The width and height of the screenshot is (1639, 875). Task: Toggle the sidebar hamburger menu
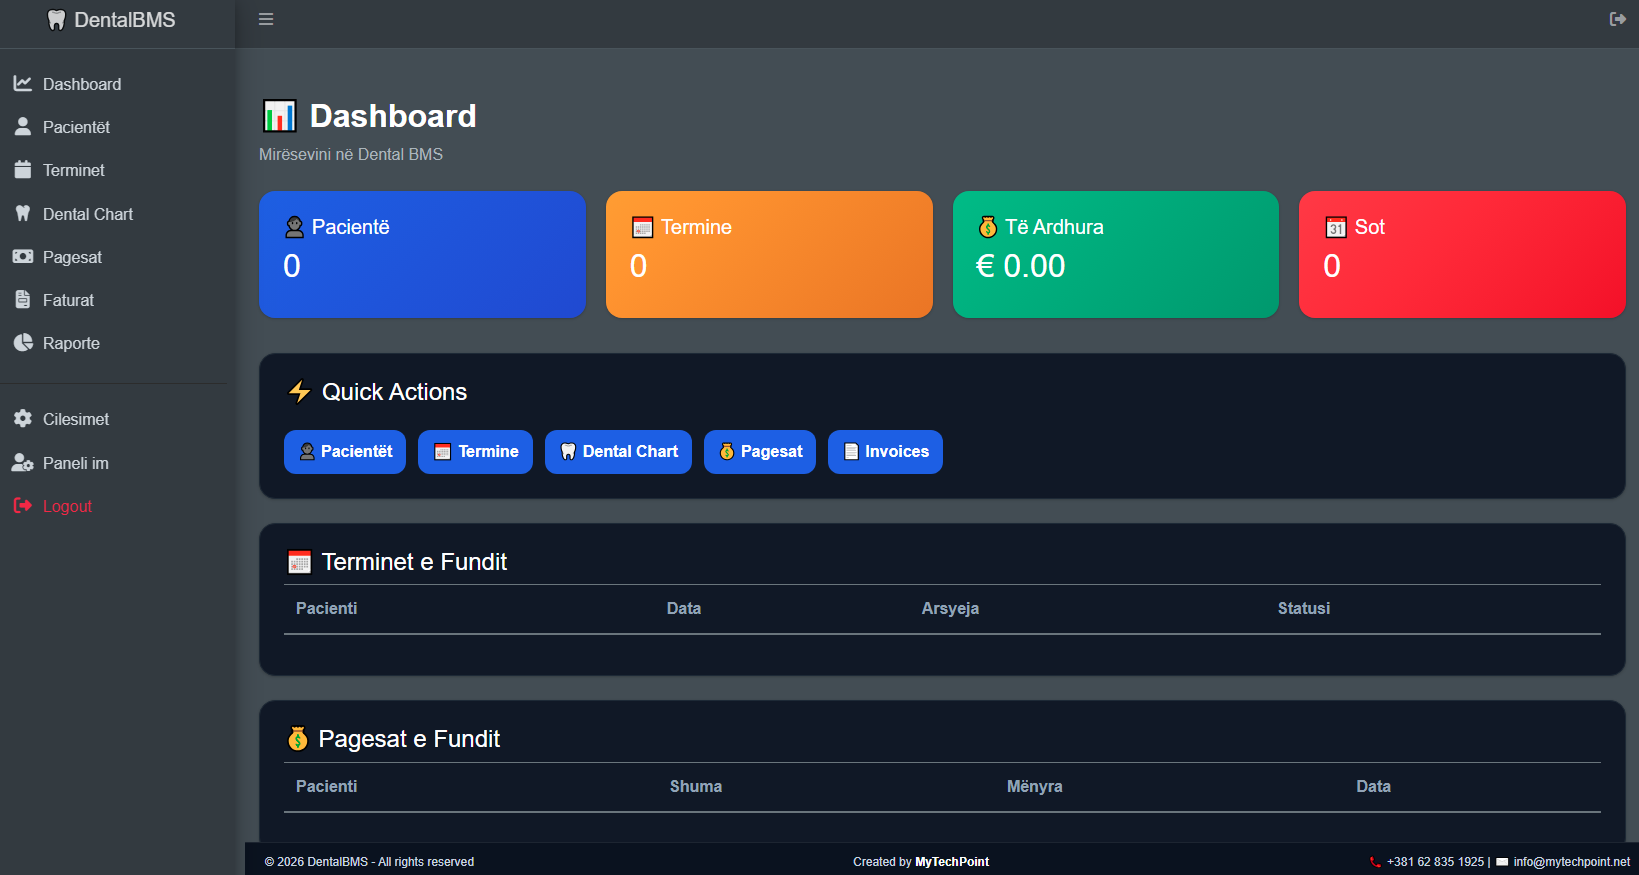266,19
